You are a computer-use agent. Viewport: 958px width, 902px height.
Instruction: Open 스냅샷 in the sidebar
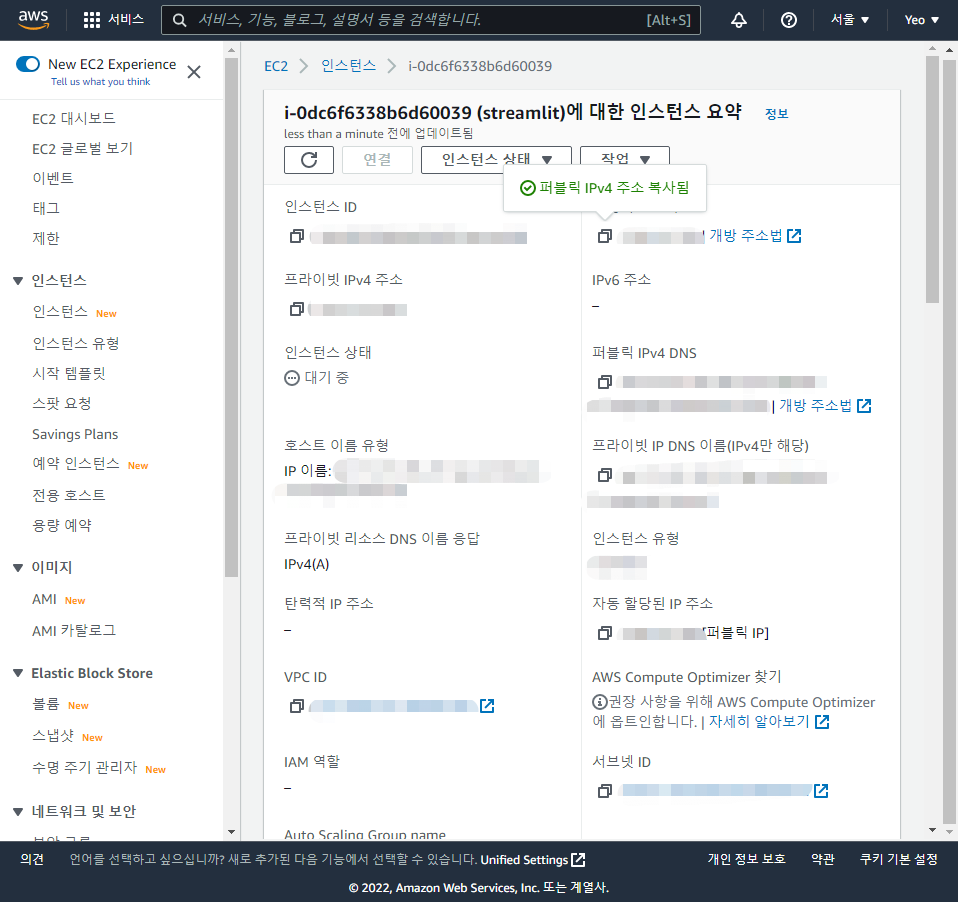click(53, 736)
